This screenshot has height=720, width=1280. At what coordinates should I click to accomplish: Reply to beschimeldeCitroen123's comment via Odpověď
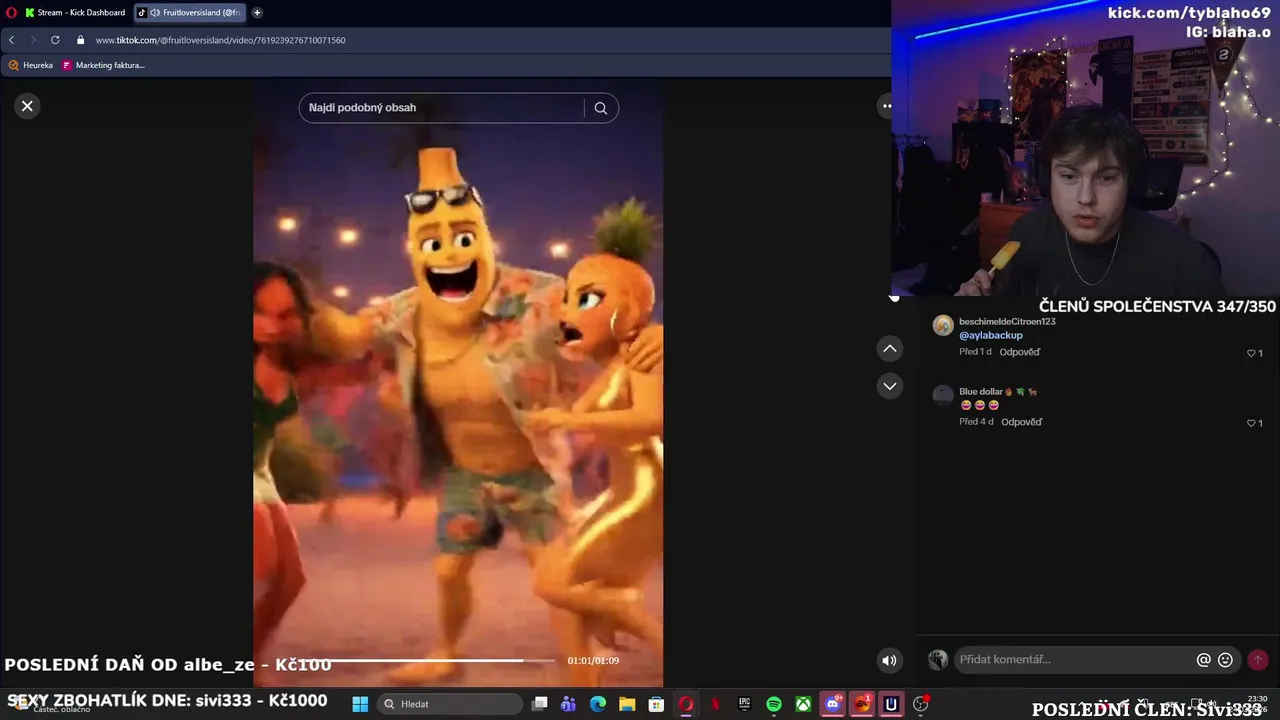coord(1020,352)
